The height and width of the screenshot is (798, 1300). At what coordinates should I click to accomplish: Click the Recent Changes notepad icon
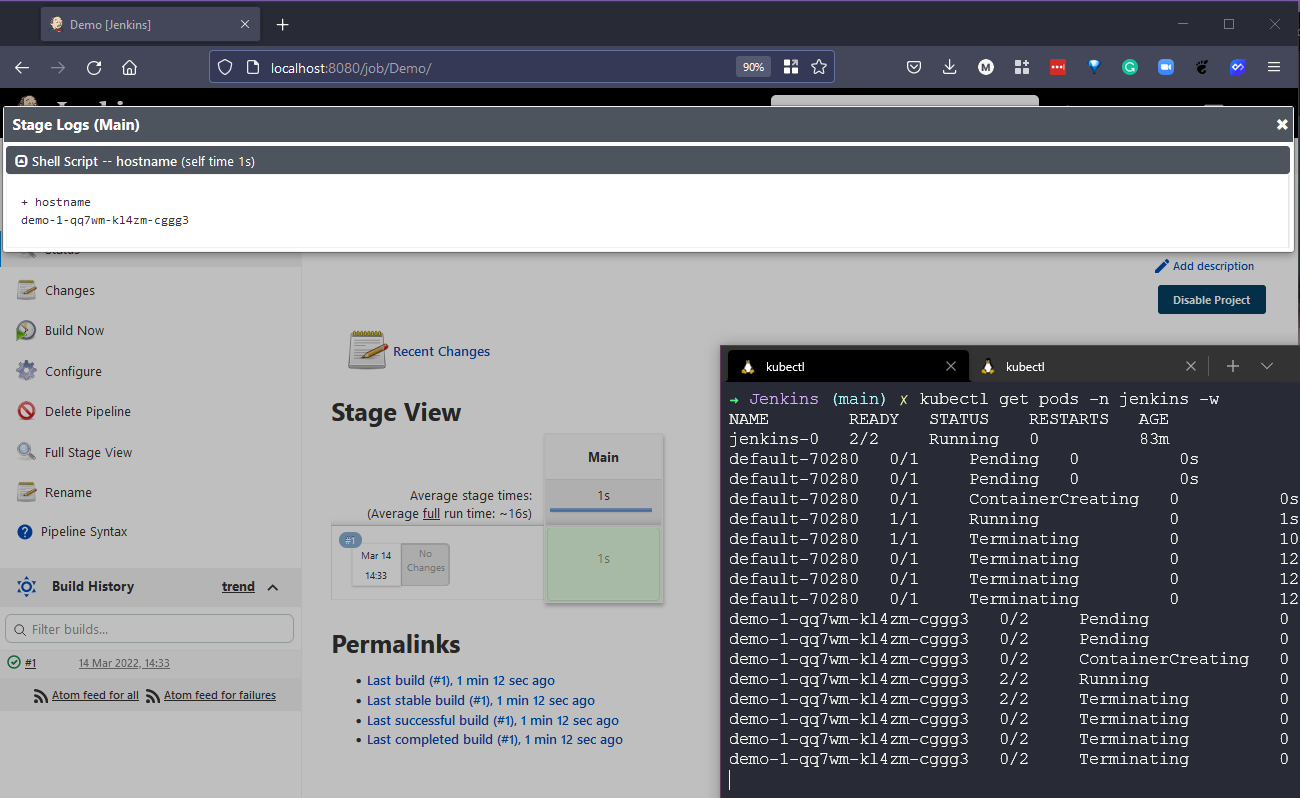click(367, 351)
